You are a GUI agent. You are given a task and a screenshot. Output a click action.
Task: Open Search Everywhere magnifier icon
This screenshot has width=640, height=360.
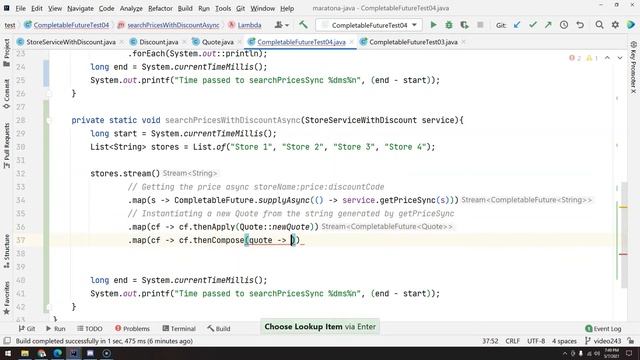(x=599, y=25)
